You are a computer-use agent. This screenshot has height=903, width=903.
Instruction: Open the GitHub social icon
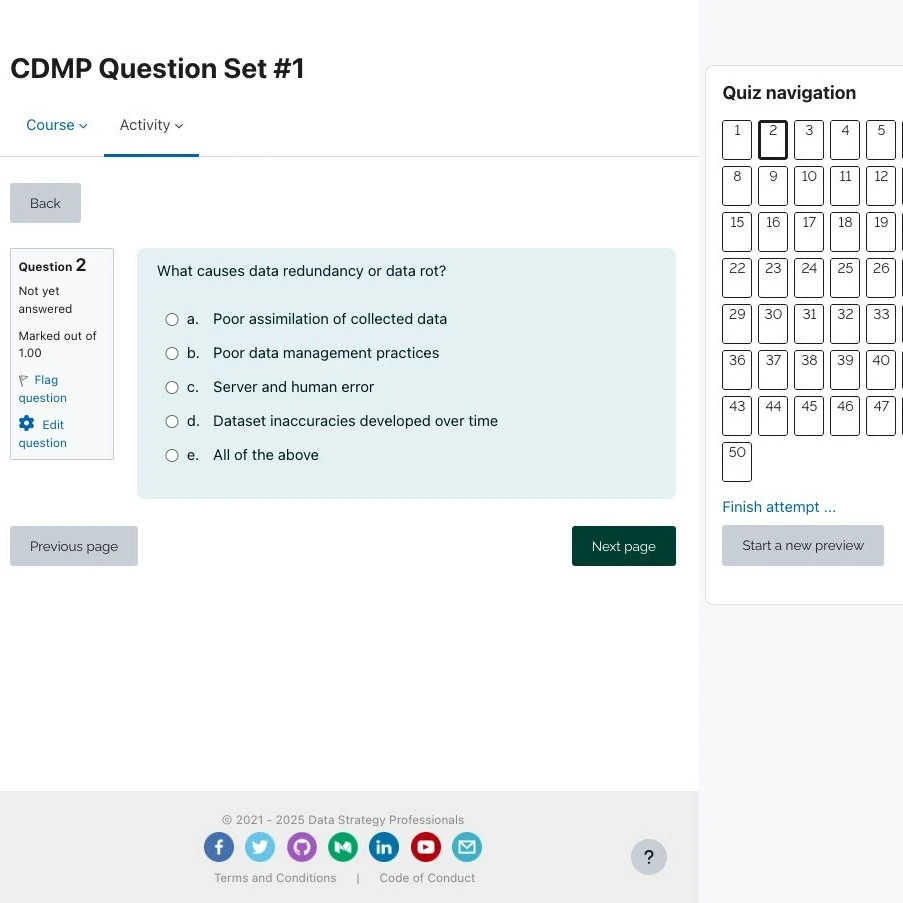point(302,847)
